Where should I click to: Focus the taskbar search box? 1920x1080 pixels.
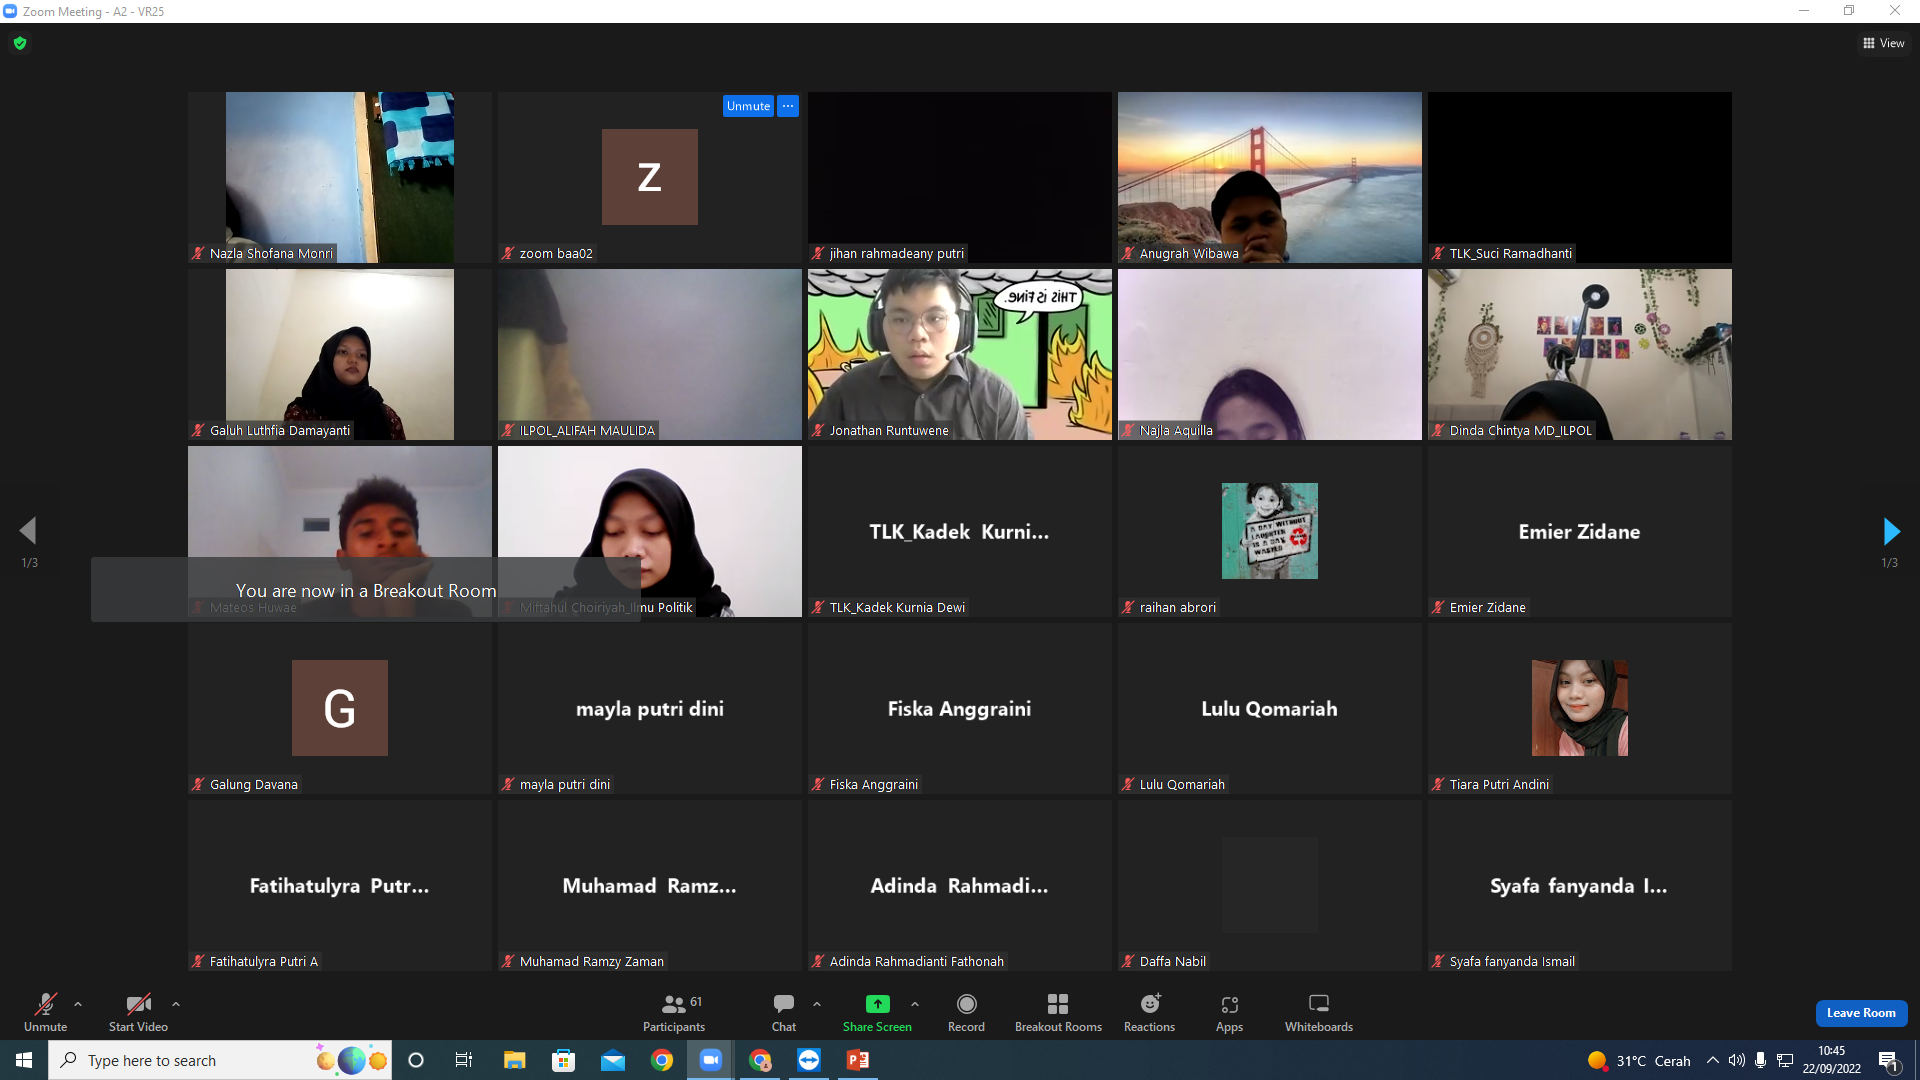click(x=220, y=1060)
